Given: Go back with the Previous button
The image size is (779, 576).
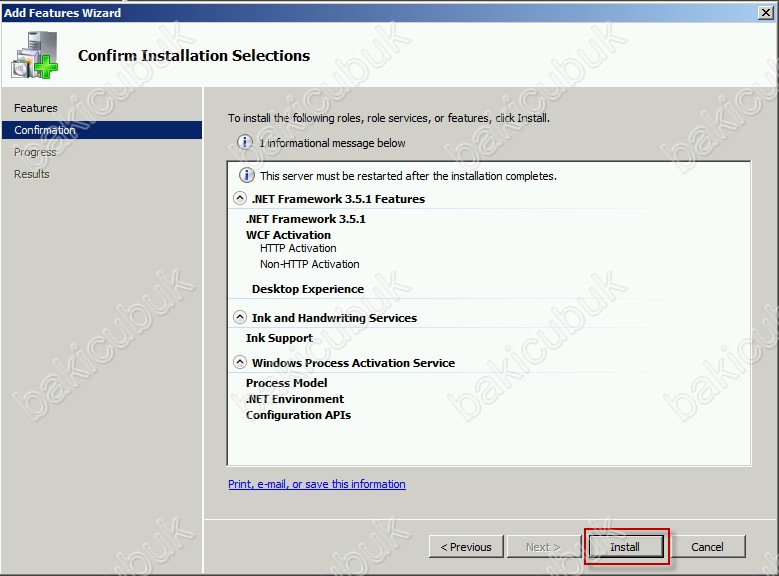Looking at the screenshot, I should [x=466, y=547].
